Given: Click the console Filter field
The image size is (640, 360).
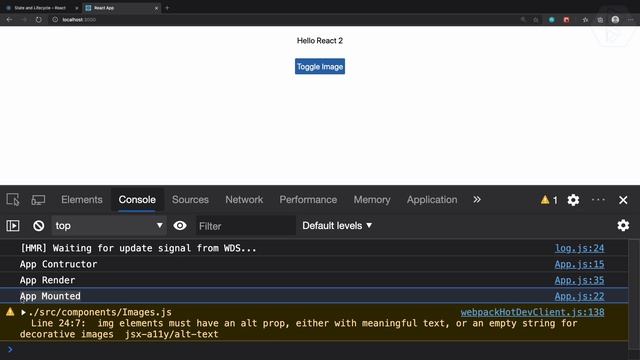Looking at the screenshot, I should pyautogui.click(x=246, y=226).
